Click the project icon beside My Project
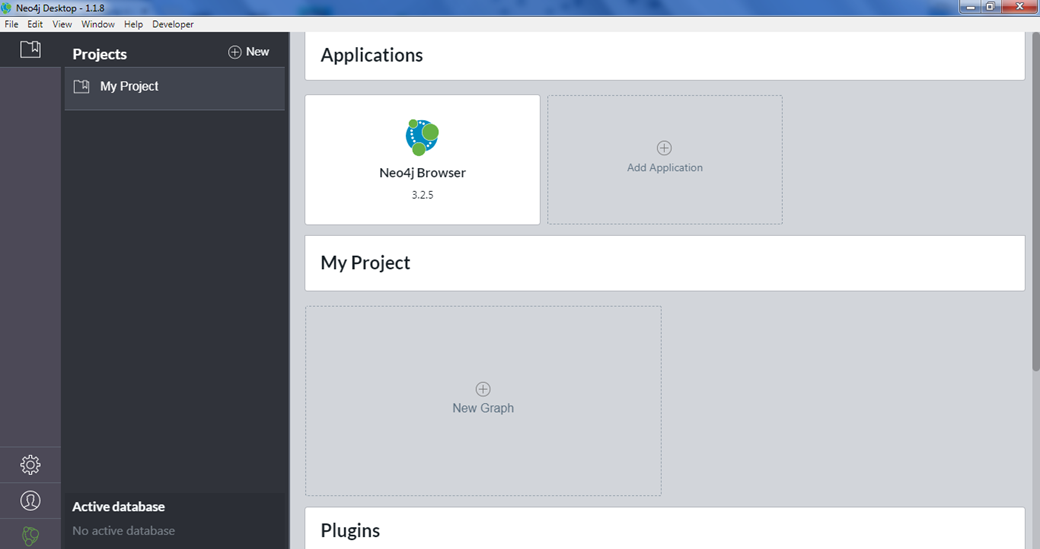Image resolution: width=1040 pixels, height=549 pixels. coord(82,86)
